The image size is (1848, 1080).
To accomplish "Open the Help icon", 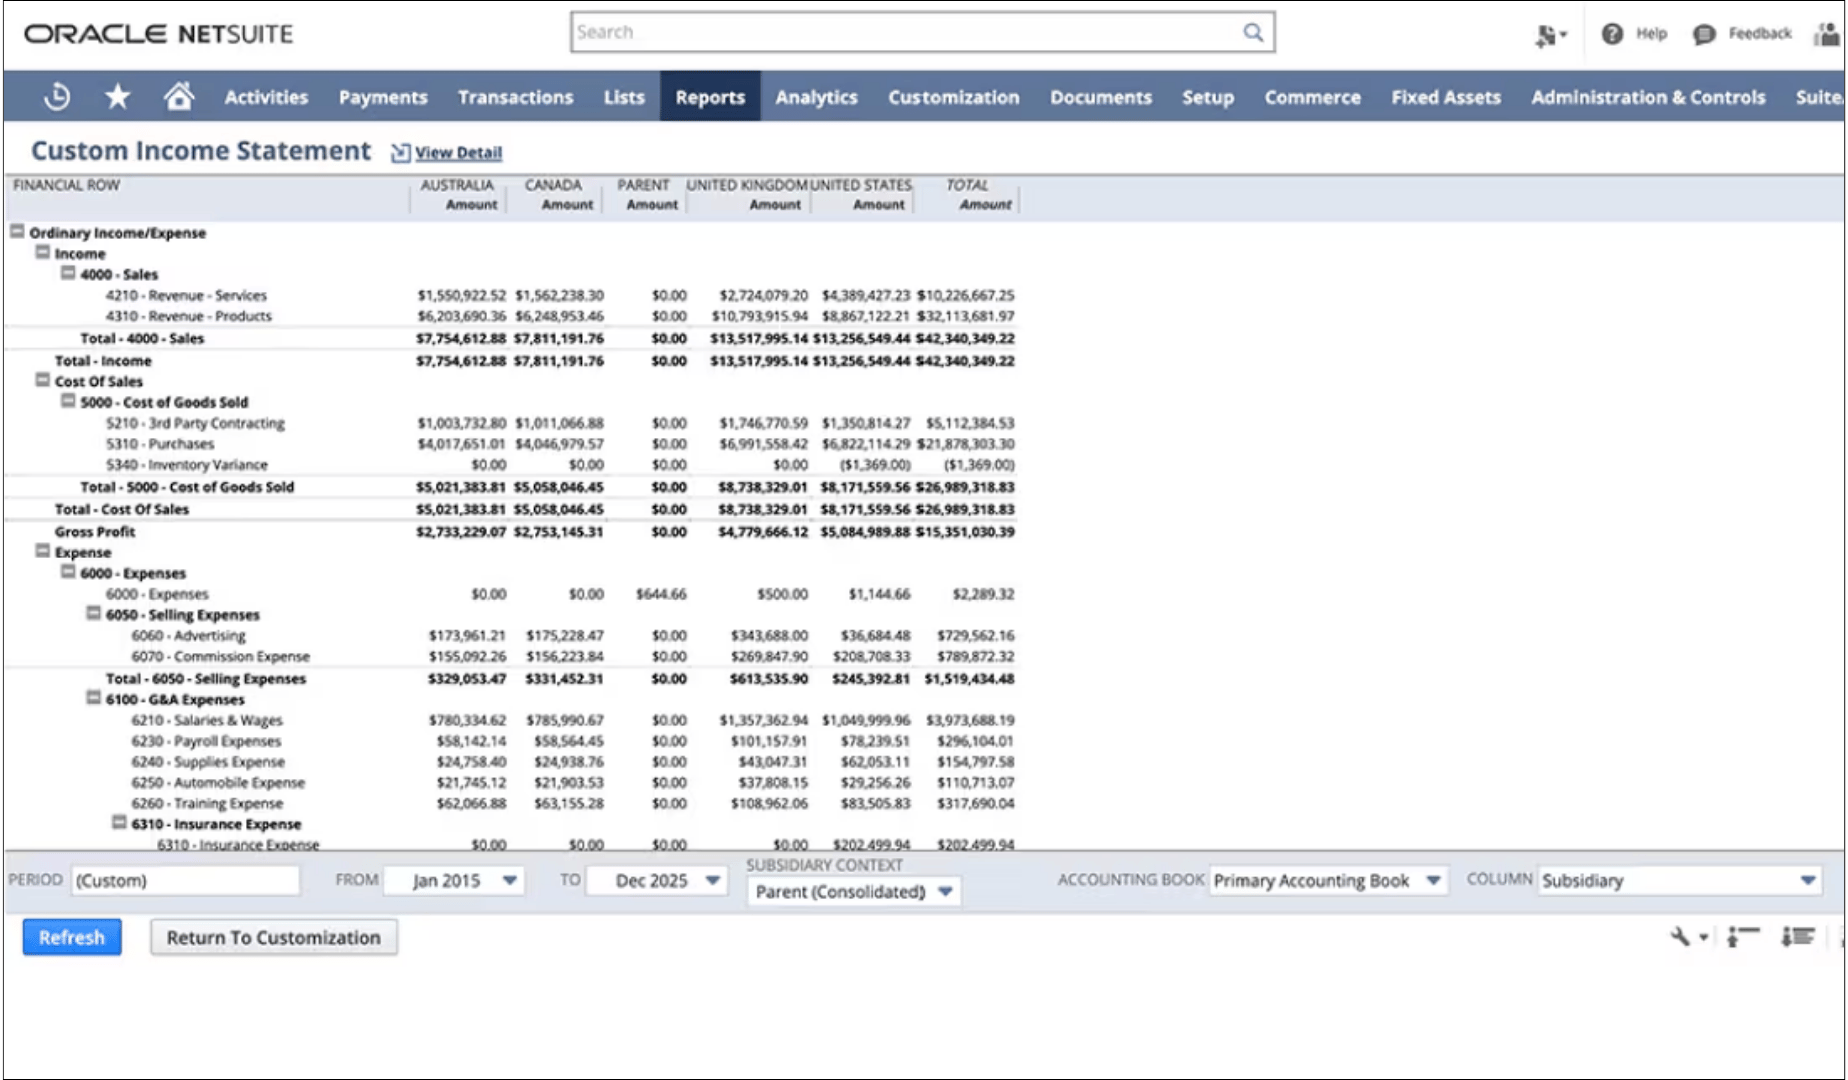I will (x=1610, y=33).
